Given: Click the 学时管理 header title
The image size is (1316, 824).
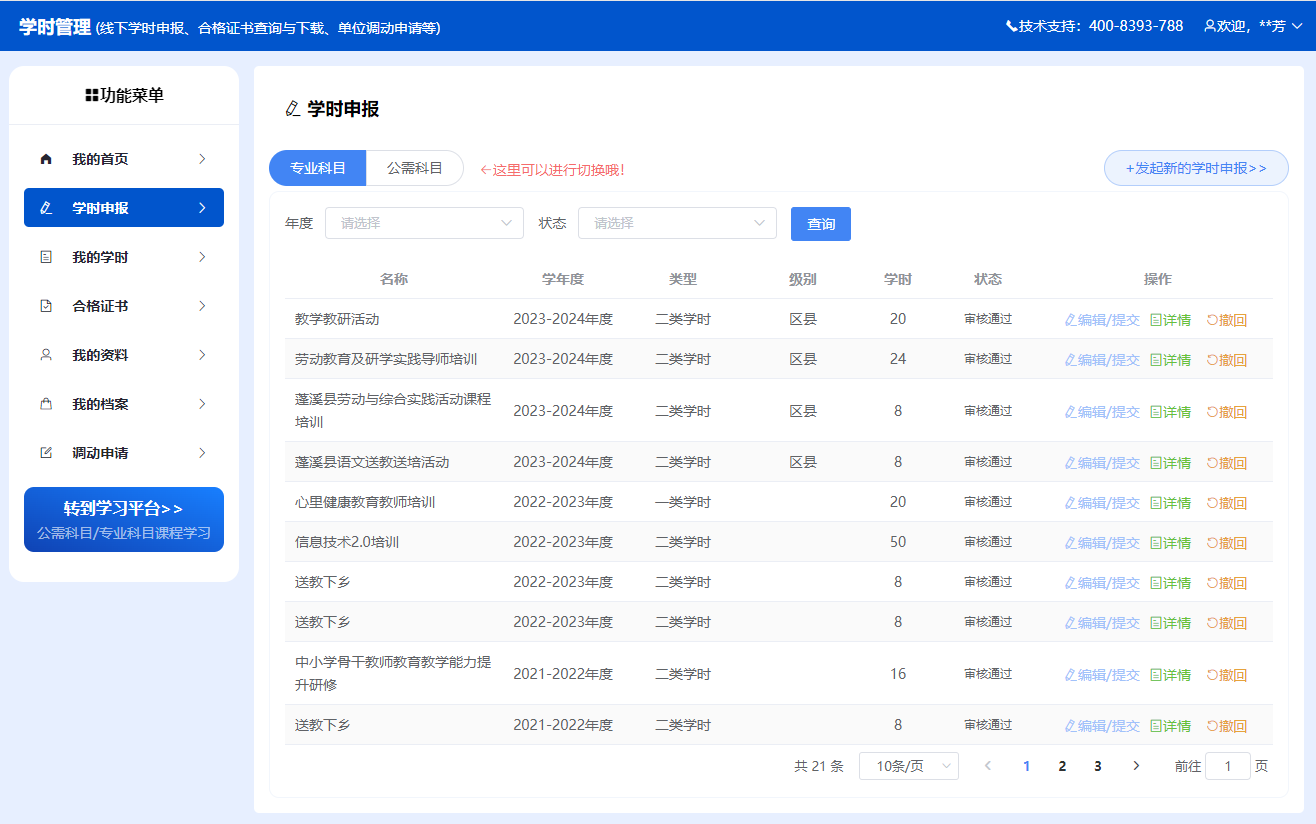Looking at the screenshot, I should pos(55,27).
